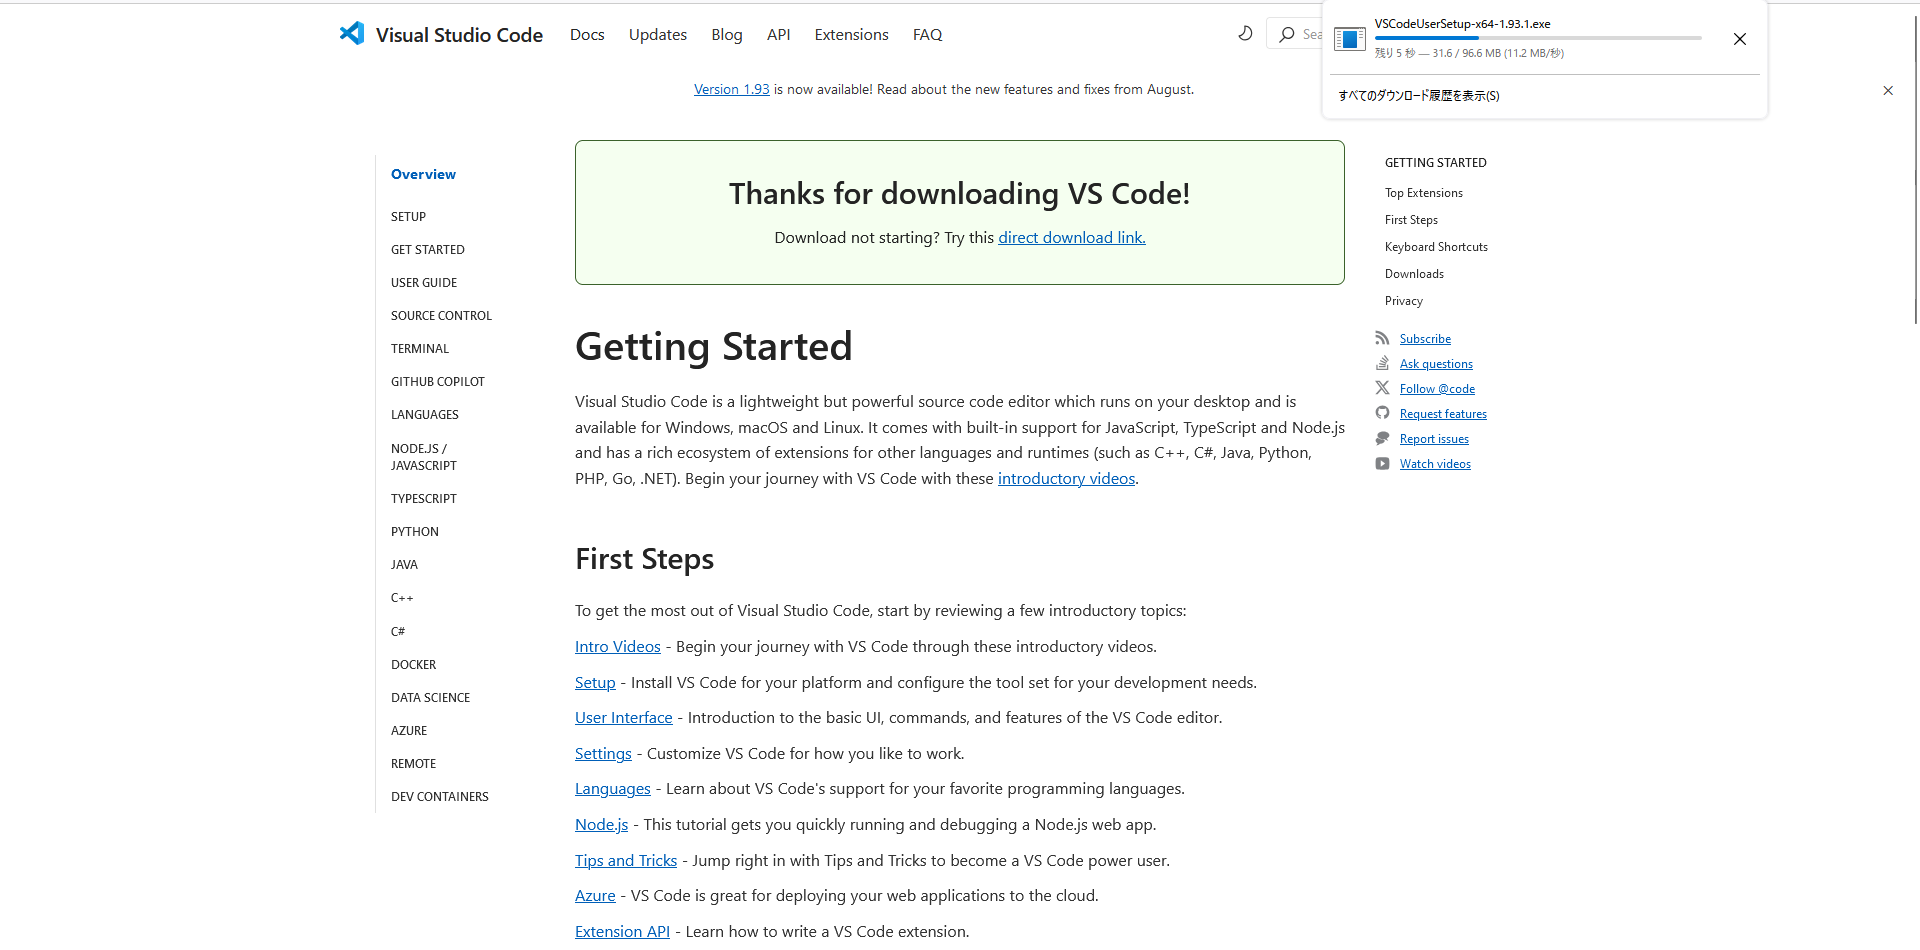
Task: Expand the DEV CONTAINERS sidebar section
Action: point(440,796)
